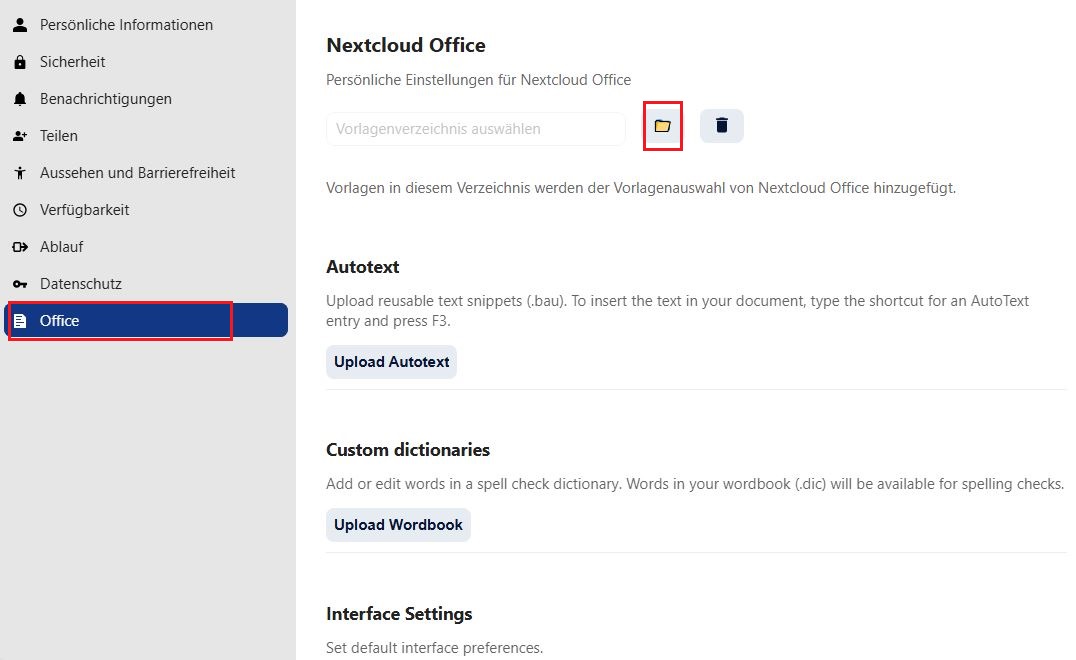Focus the Vorlagenverzeichnis auswählen field
Screen dimensions: 1076x660
click(x=475, y=129)
